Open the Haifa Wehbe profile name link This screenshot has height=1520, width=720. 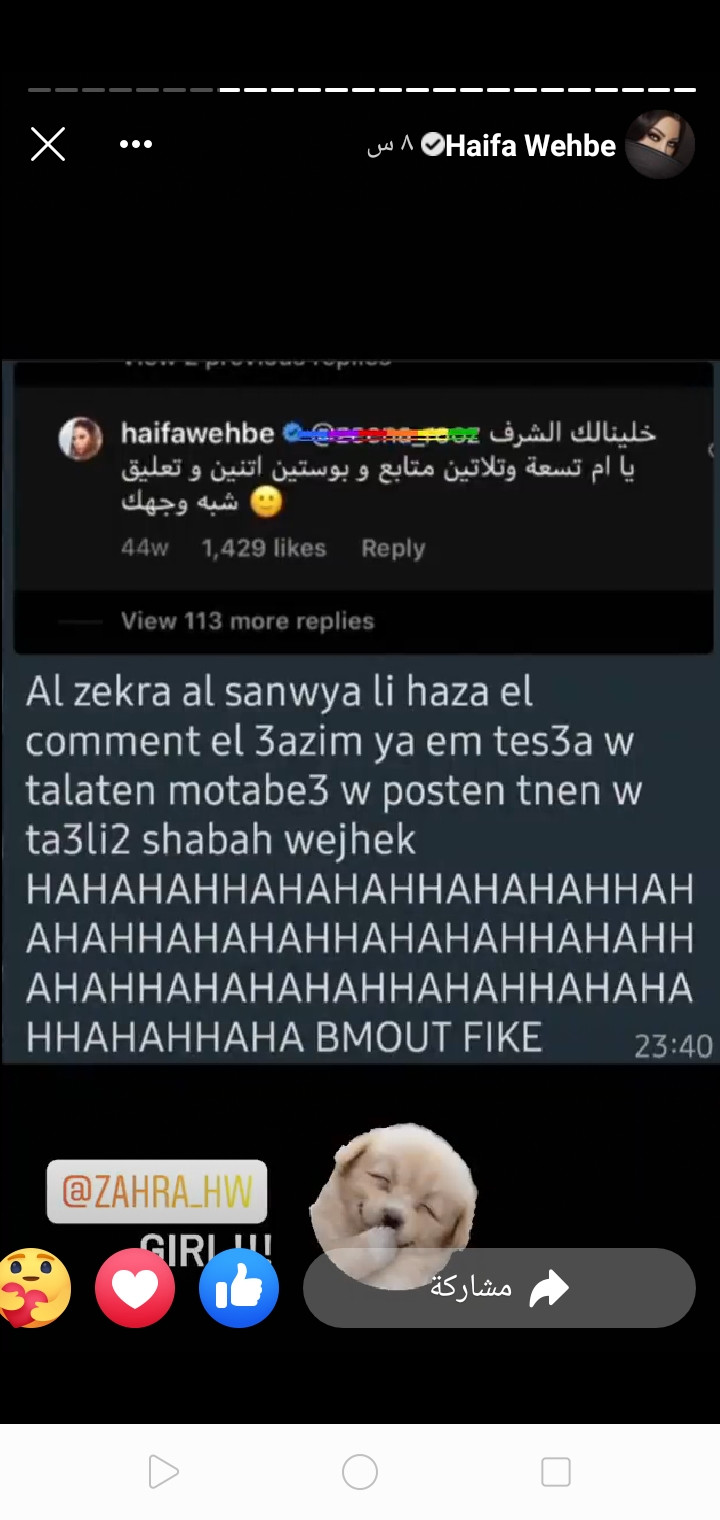[531, 146]
